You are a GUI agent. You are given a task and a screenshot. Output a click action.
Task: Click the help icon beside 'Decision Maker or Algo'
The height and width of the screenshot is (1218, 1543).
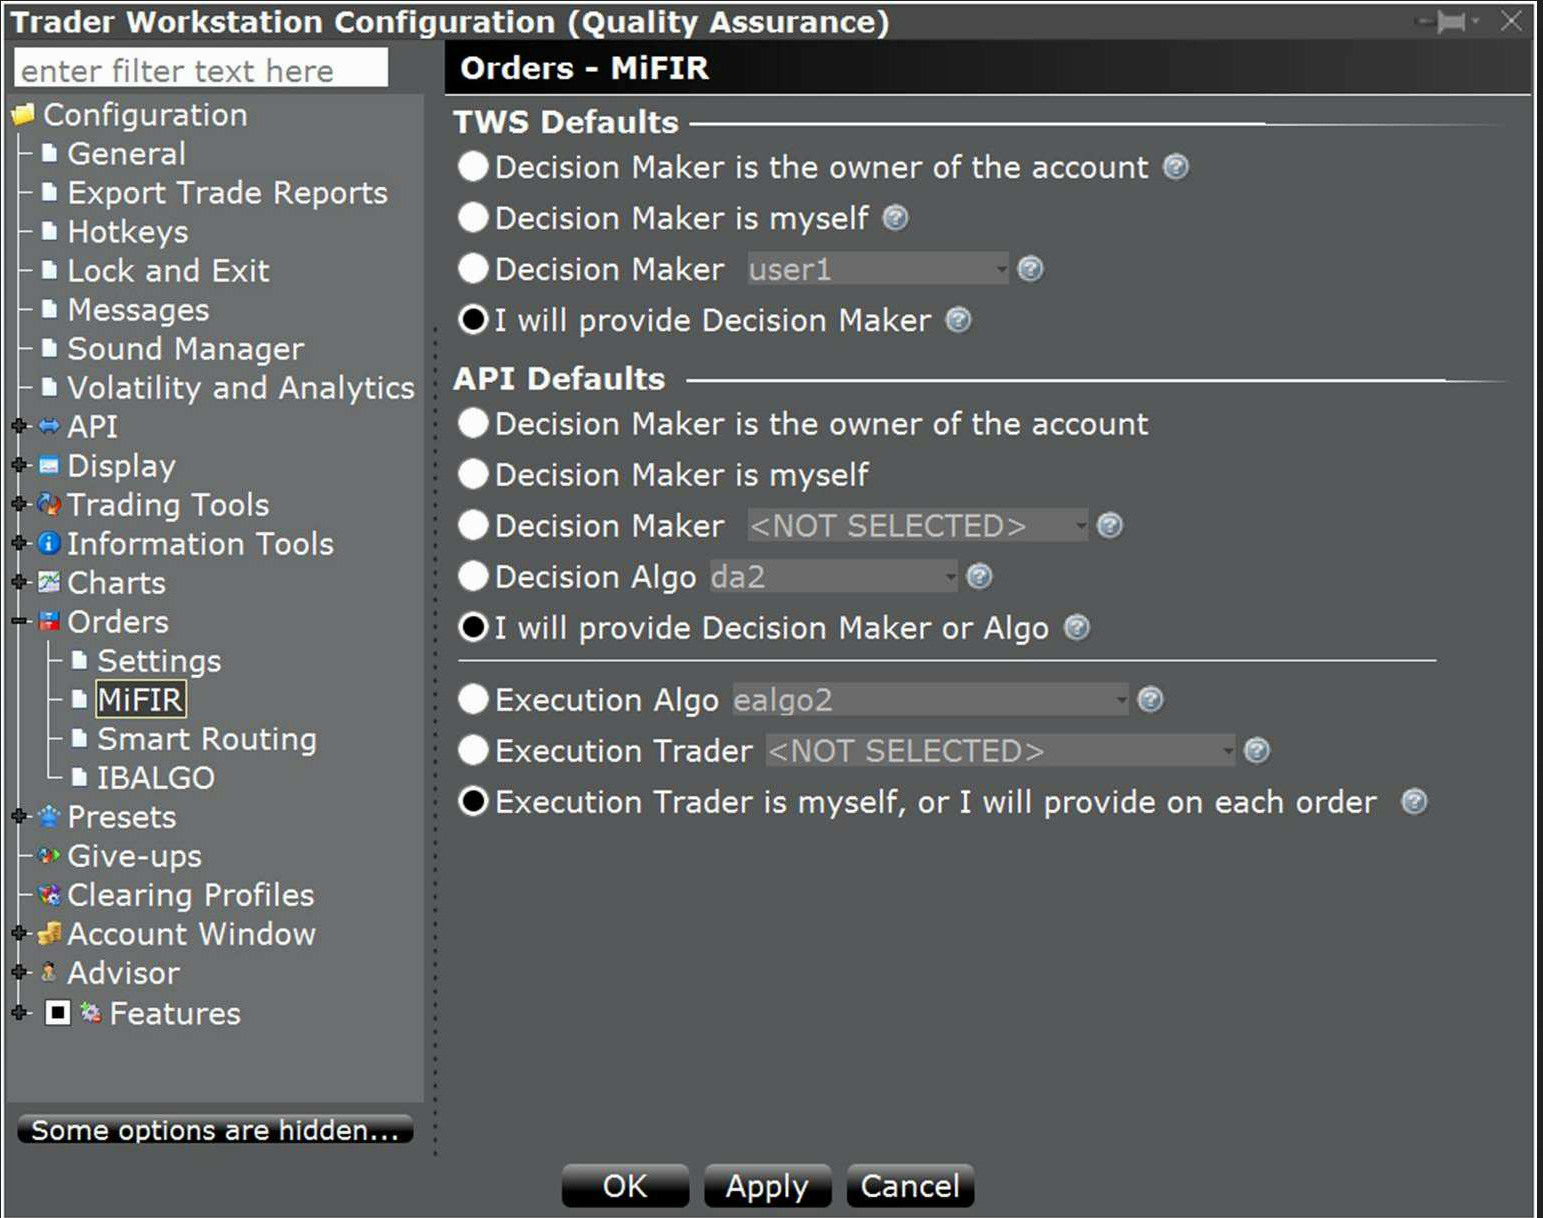(x=1077, y=628)
